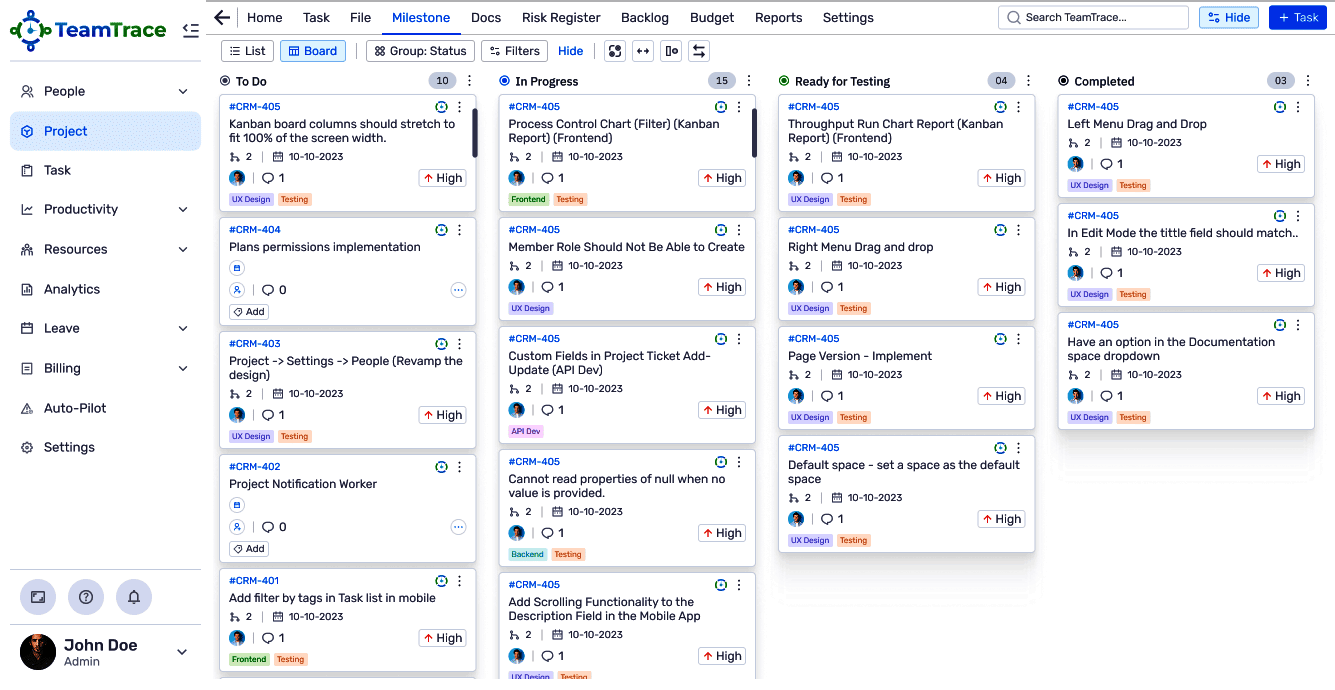Select the expand column width icon
1335x690 pixels.
click(x=643, y=51)
